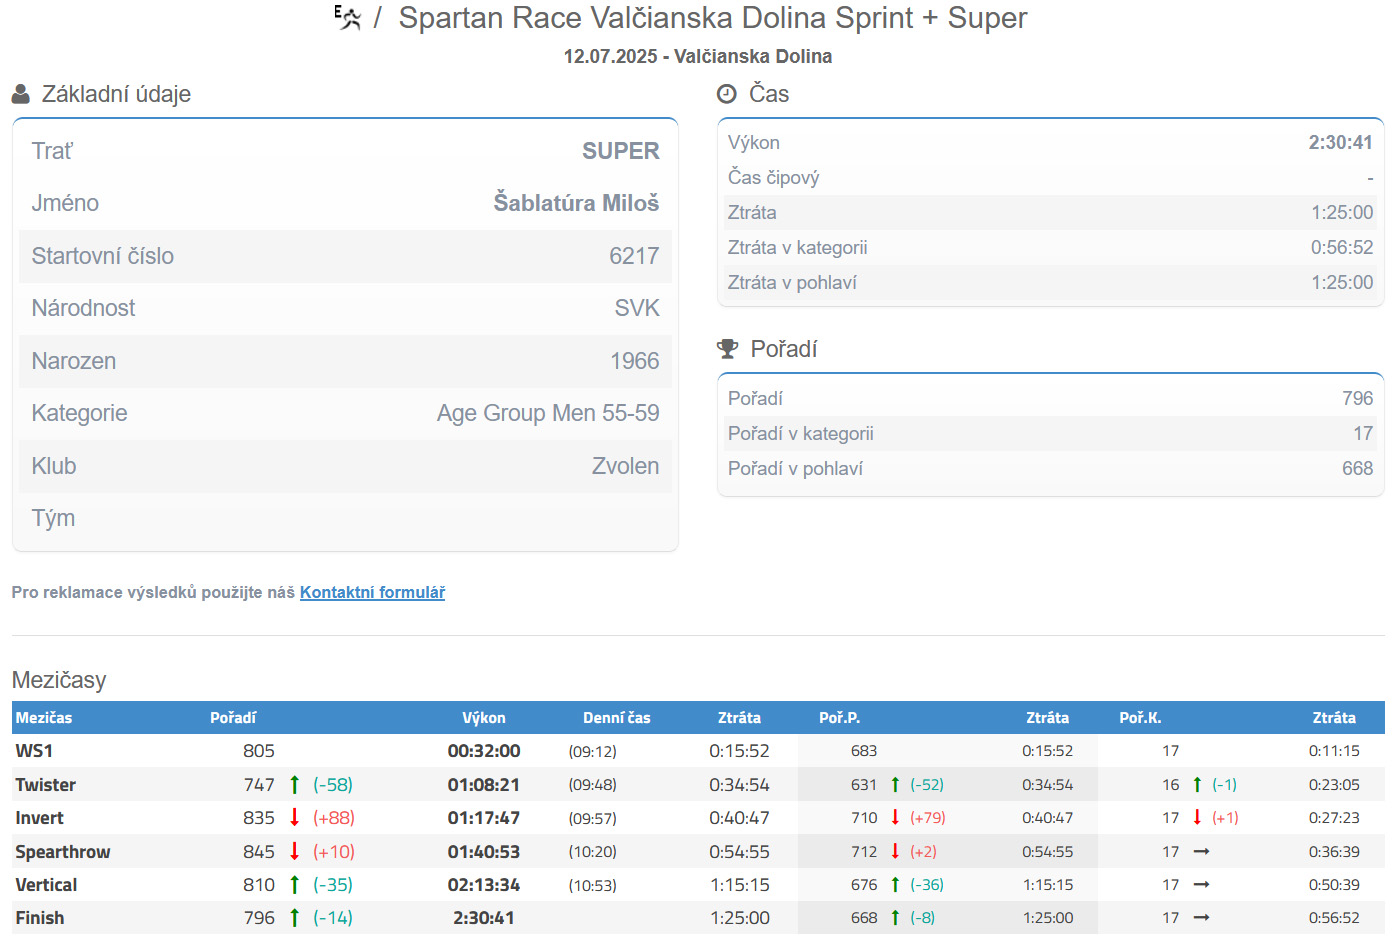Click the WS1 split row label

pyautogui.click(x=34, y=751)
